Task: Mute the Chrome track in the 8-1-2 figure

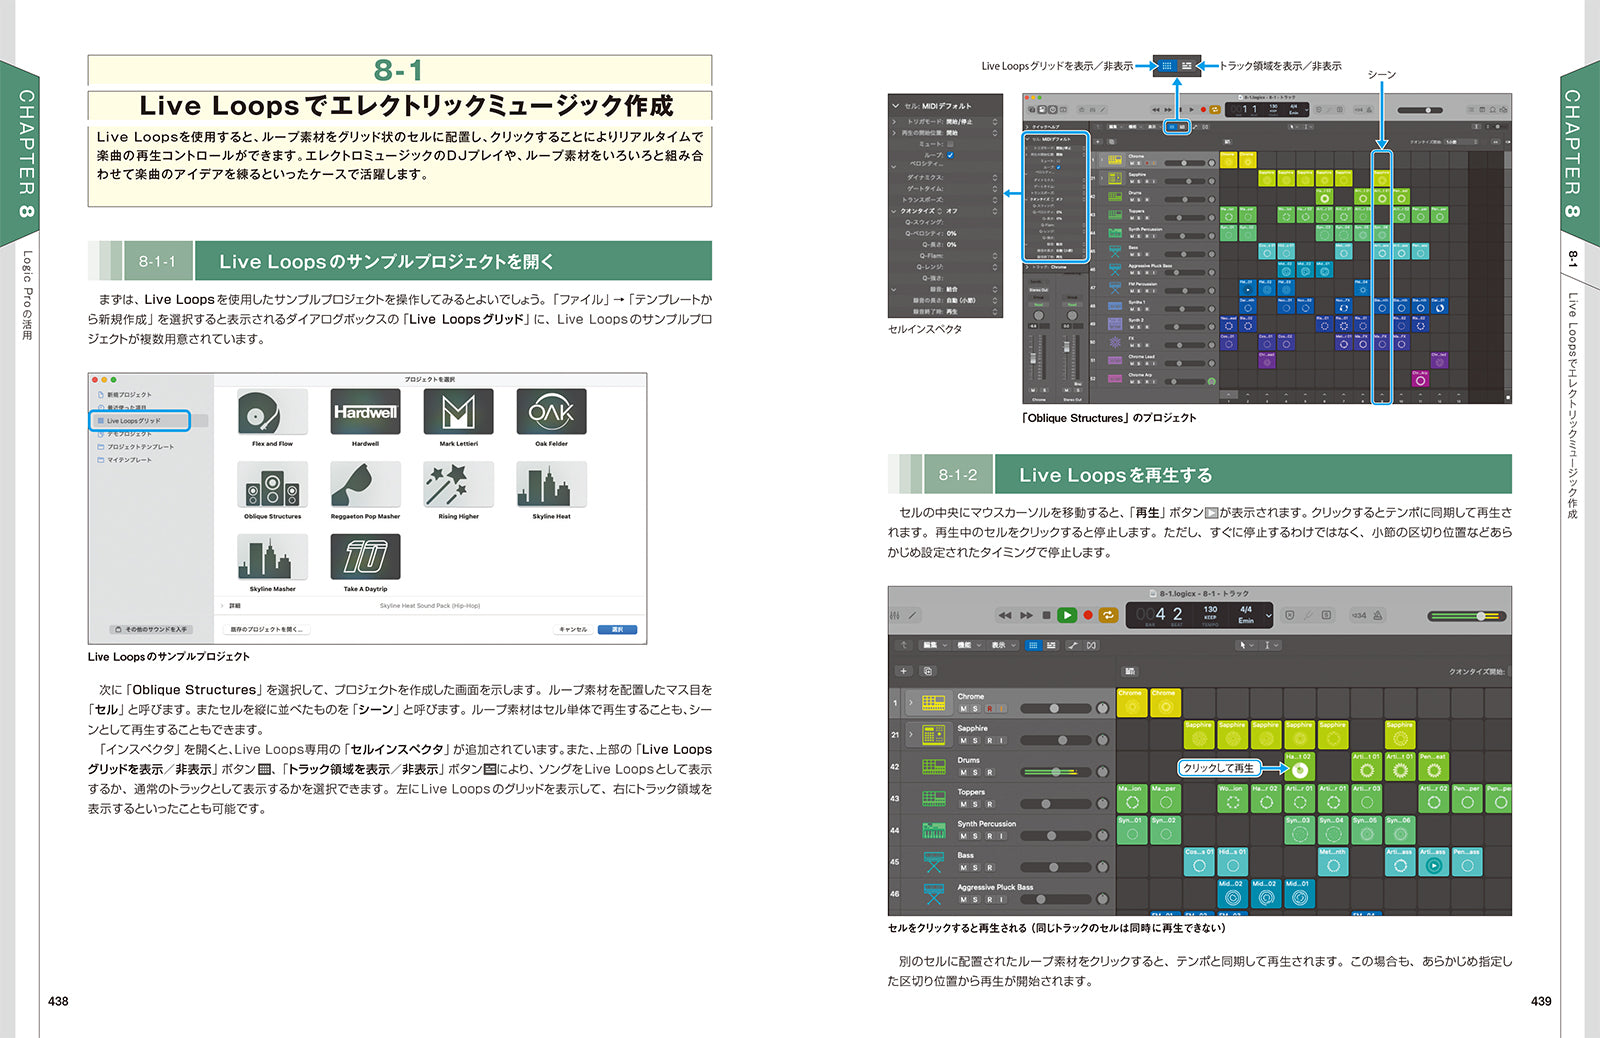Action: 964,708
